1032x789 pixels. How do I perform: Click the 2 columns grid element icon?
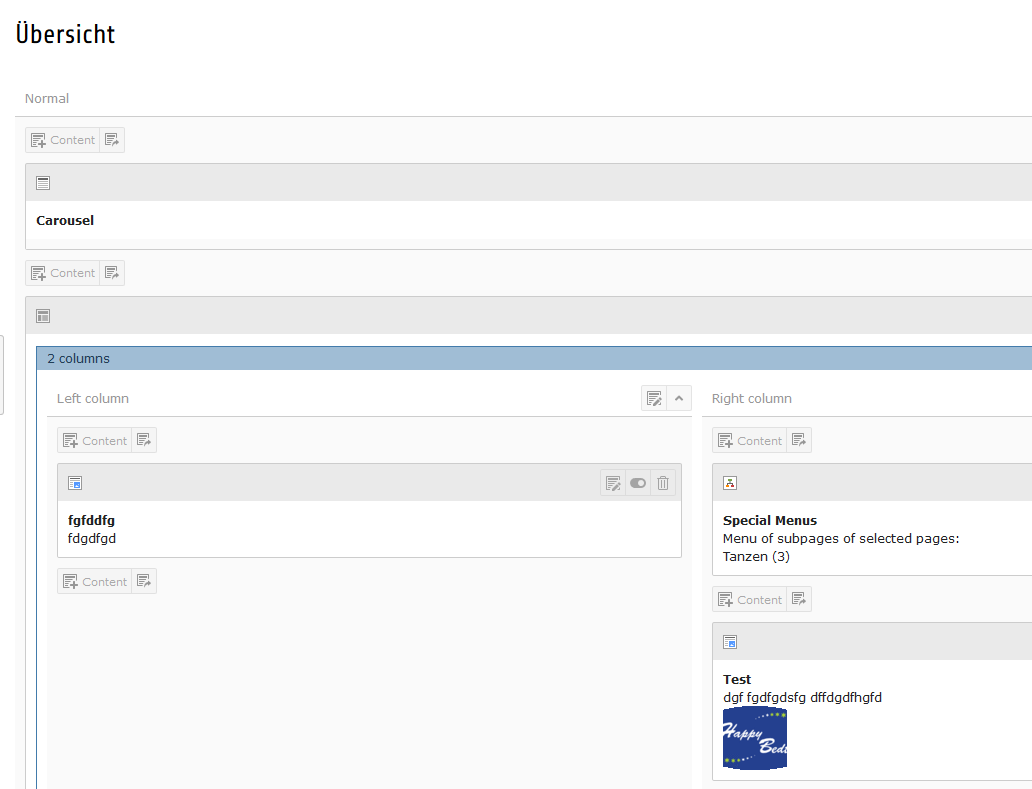(43, 316)
